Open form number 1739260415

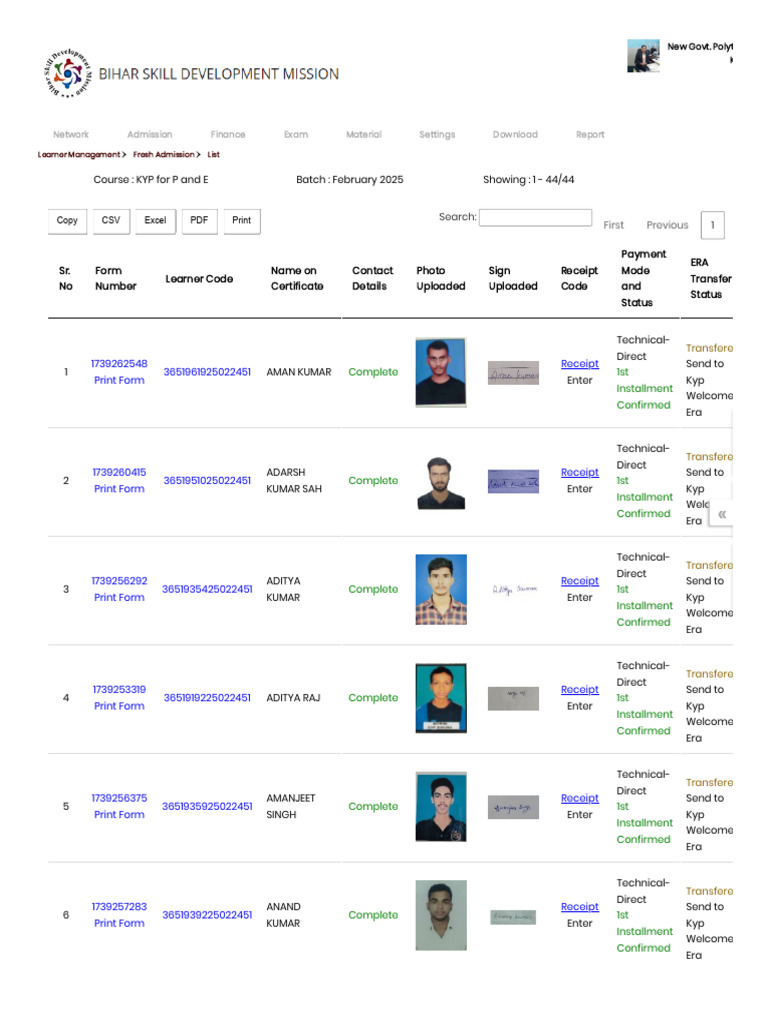point(119,472)
